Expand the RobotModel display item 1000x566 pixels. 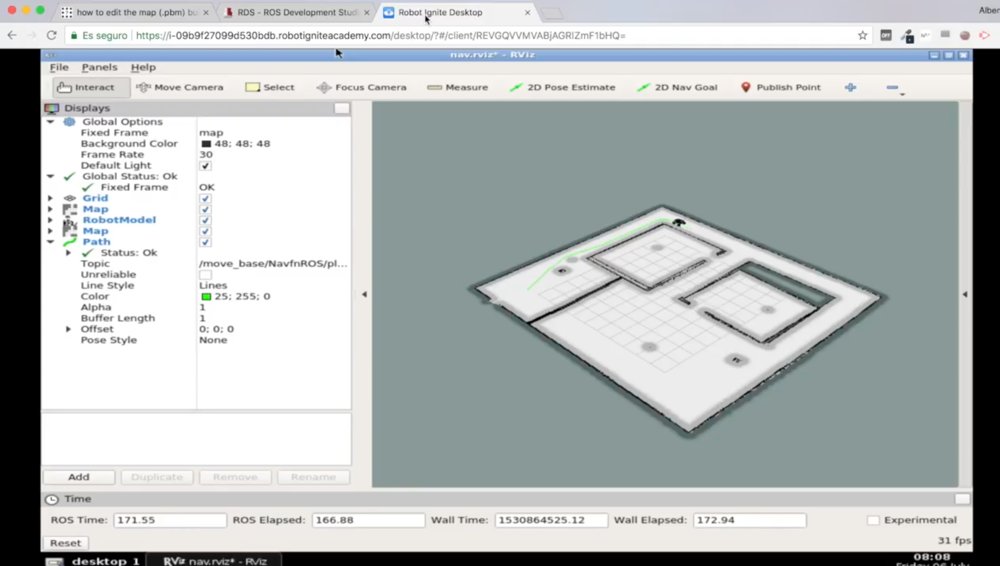pyautogui.click(x=50, y=220)
